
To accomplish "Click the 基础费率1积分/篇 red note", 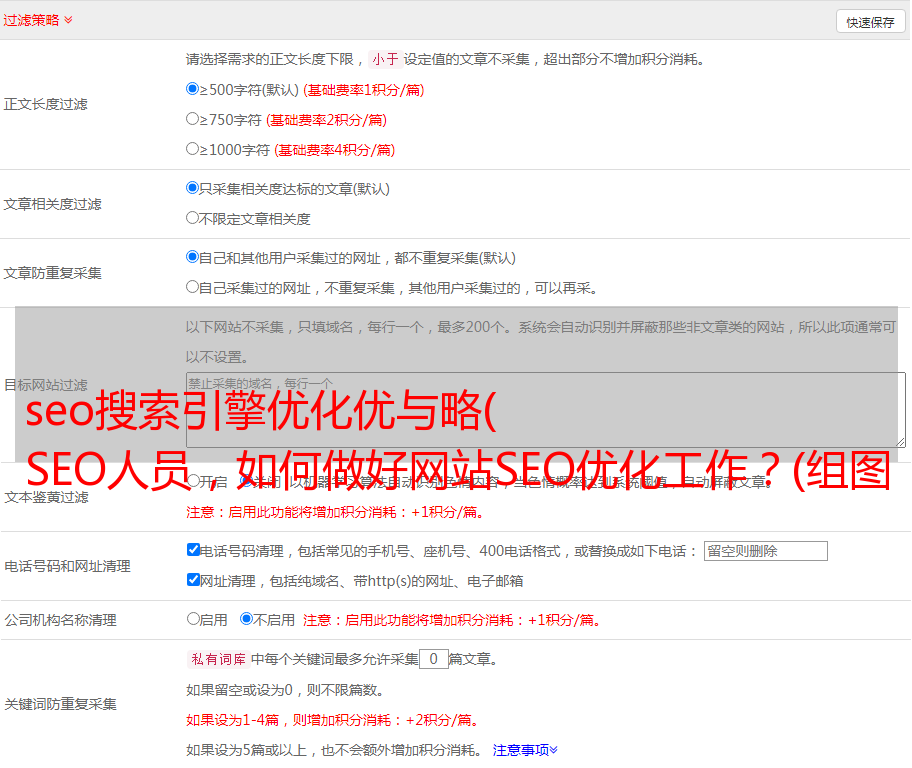I will (364, 90).
